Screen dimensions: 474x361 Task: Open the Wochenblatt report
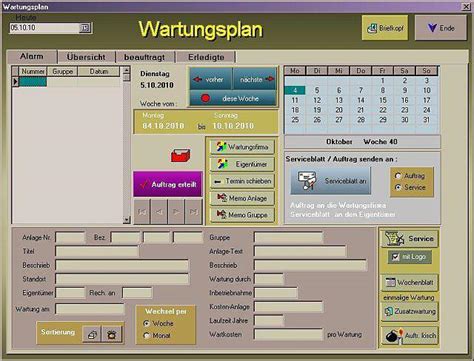coord(409,282)
